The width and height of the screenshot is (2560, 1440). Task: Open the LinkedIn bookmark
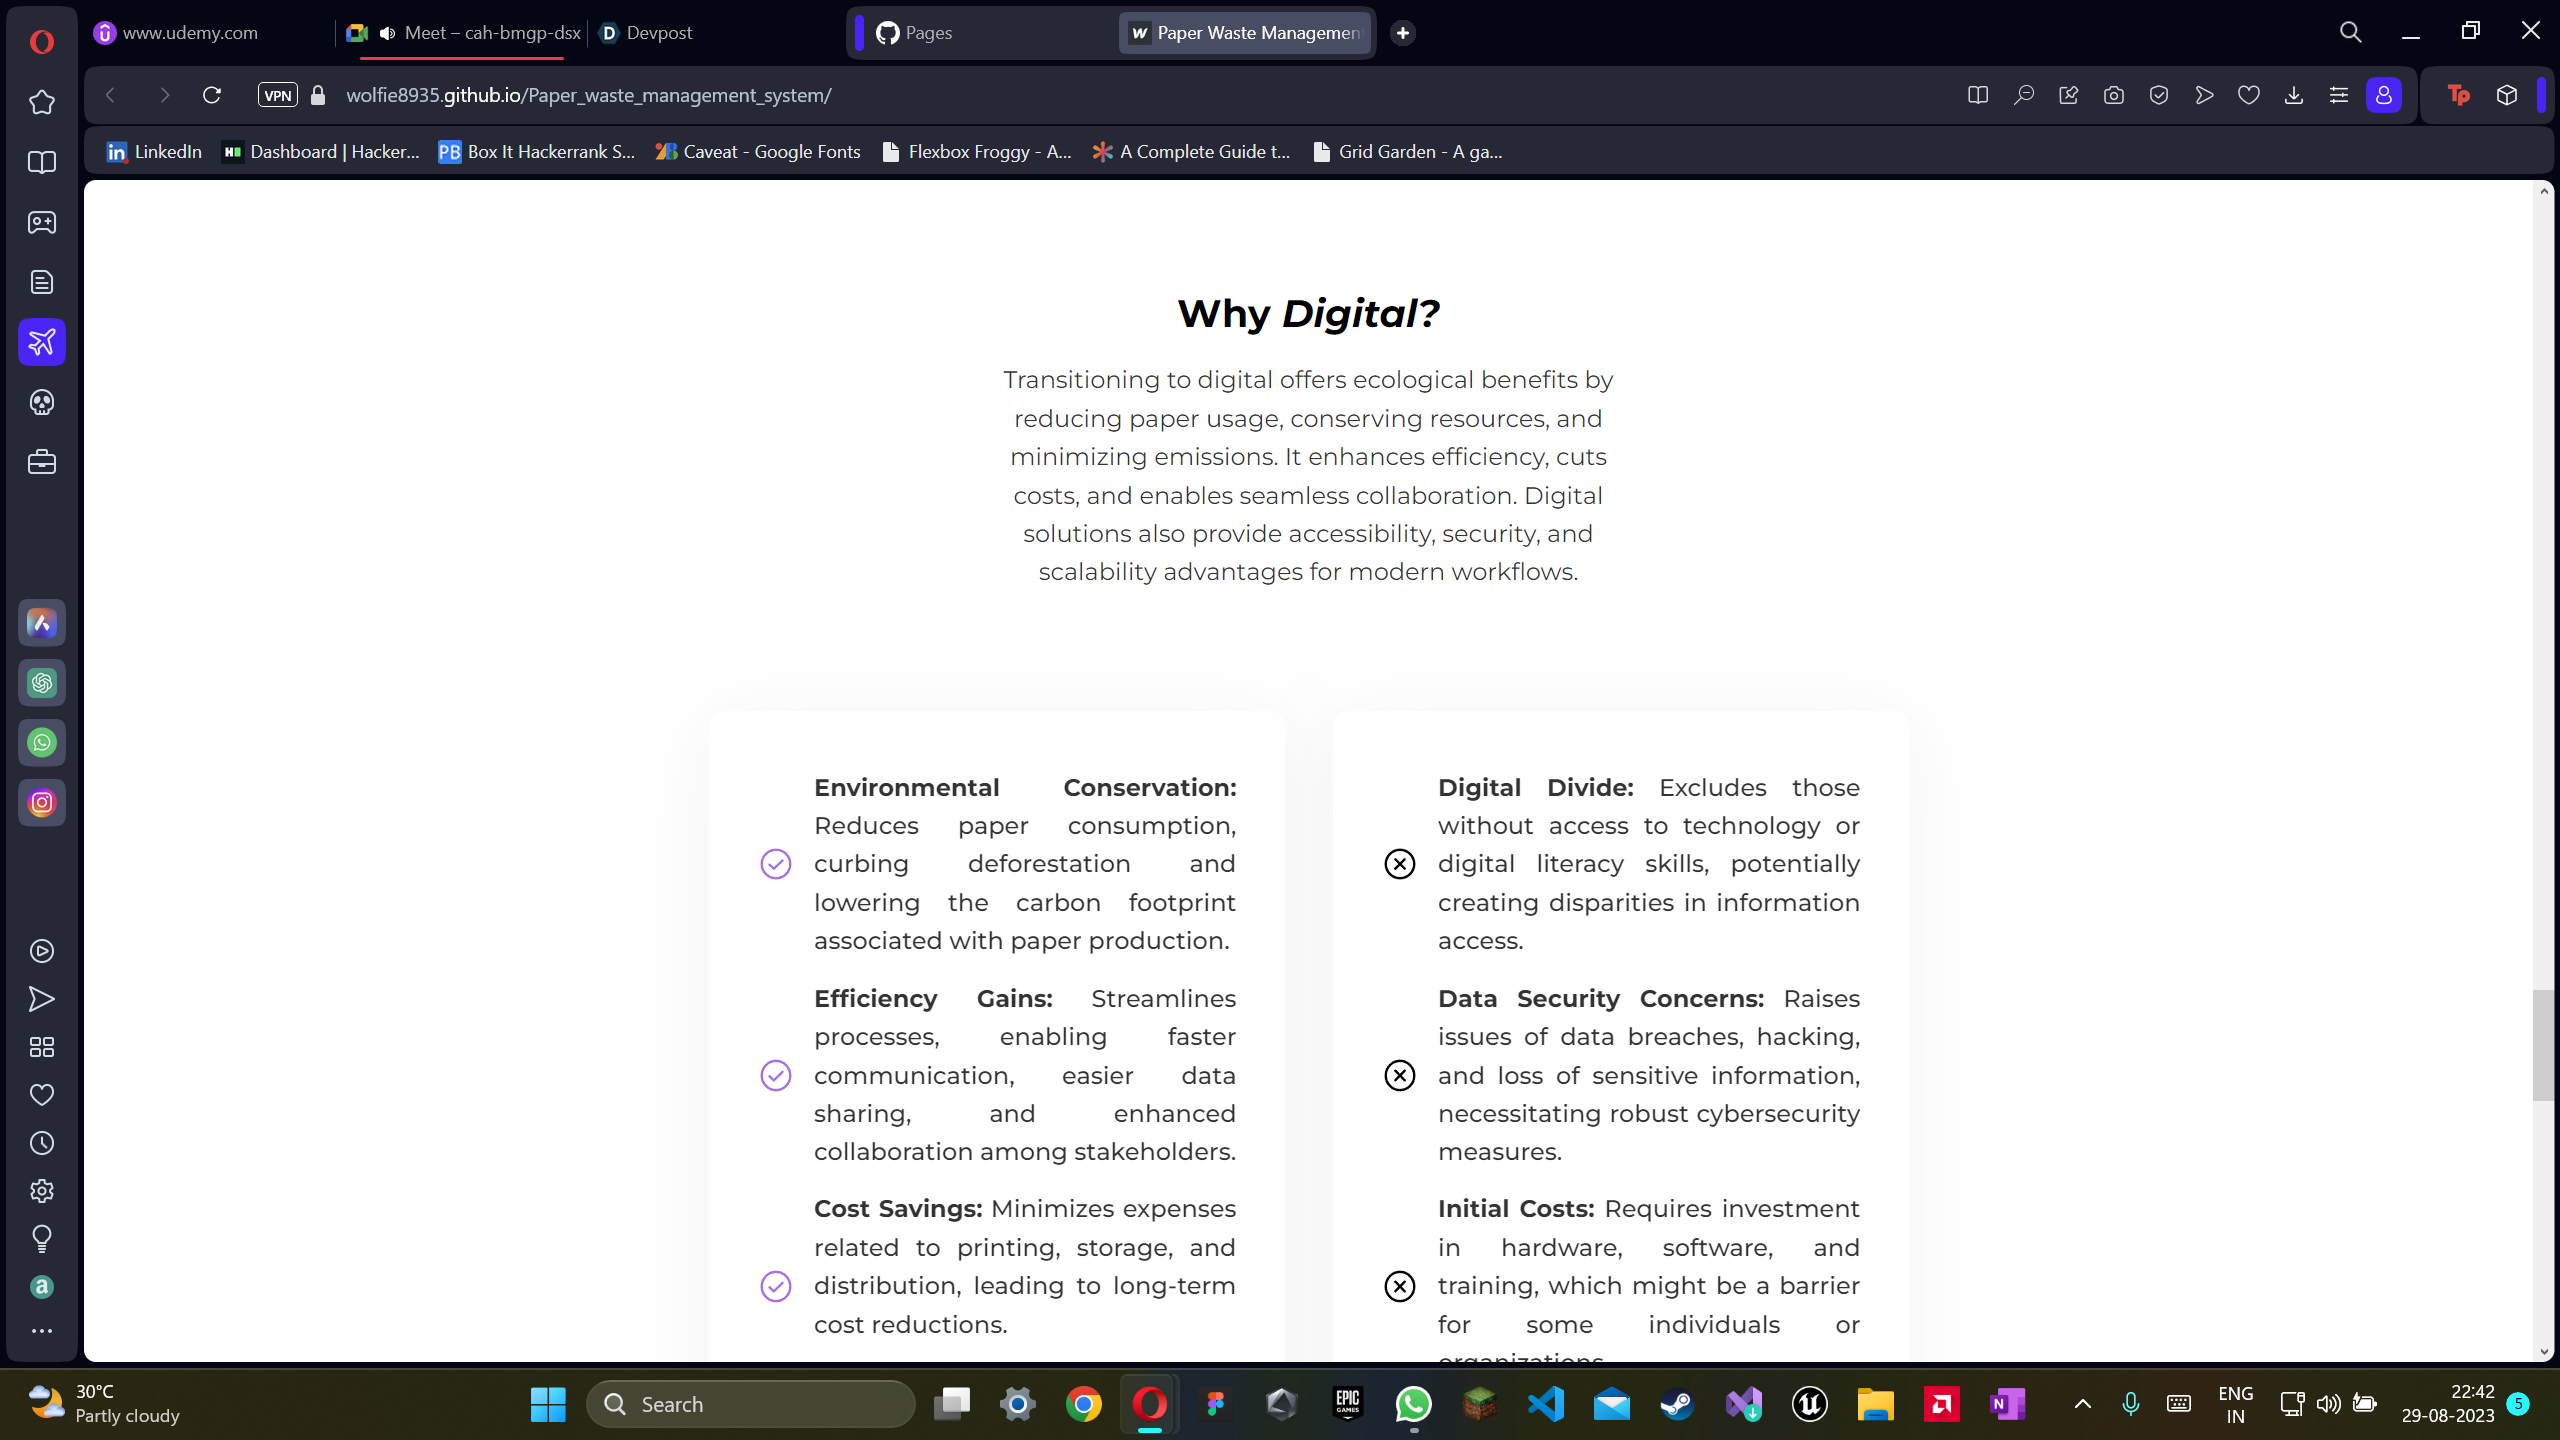click(154, 151)
